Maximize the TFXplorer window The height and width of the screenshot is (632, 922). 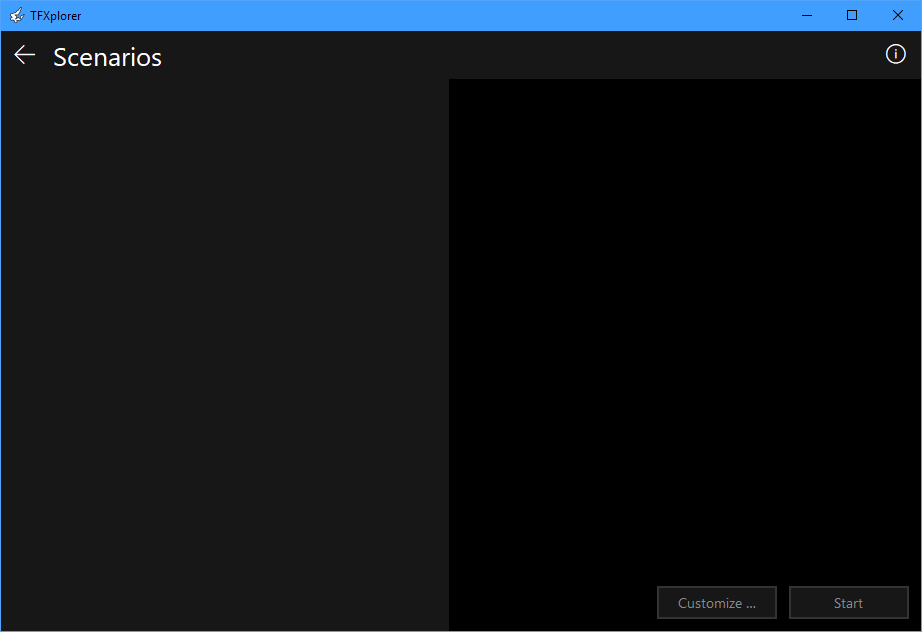[x=852, y=15]
